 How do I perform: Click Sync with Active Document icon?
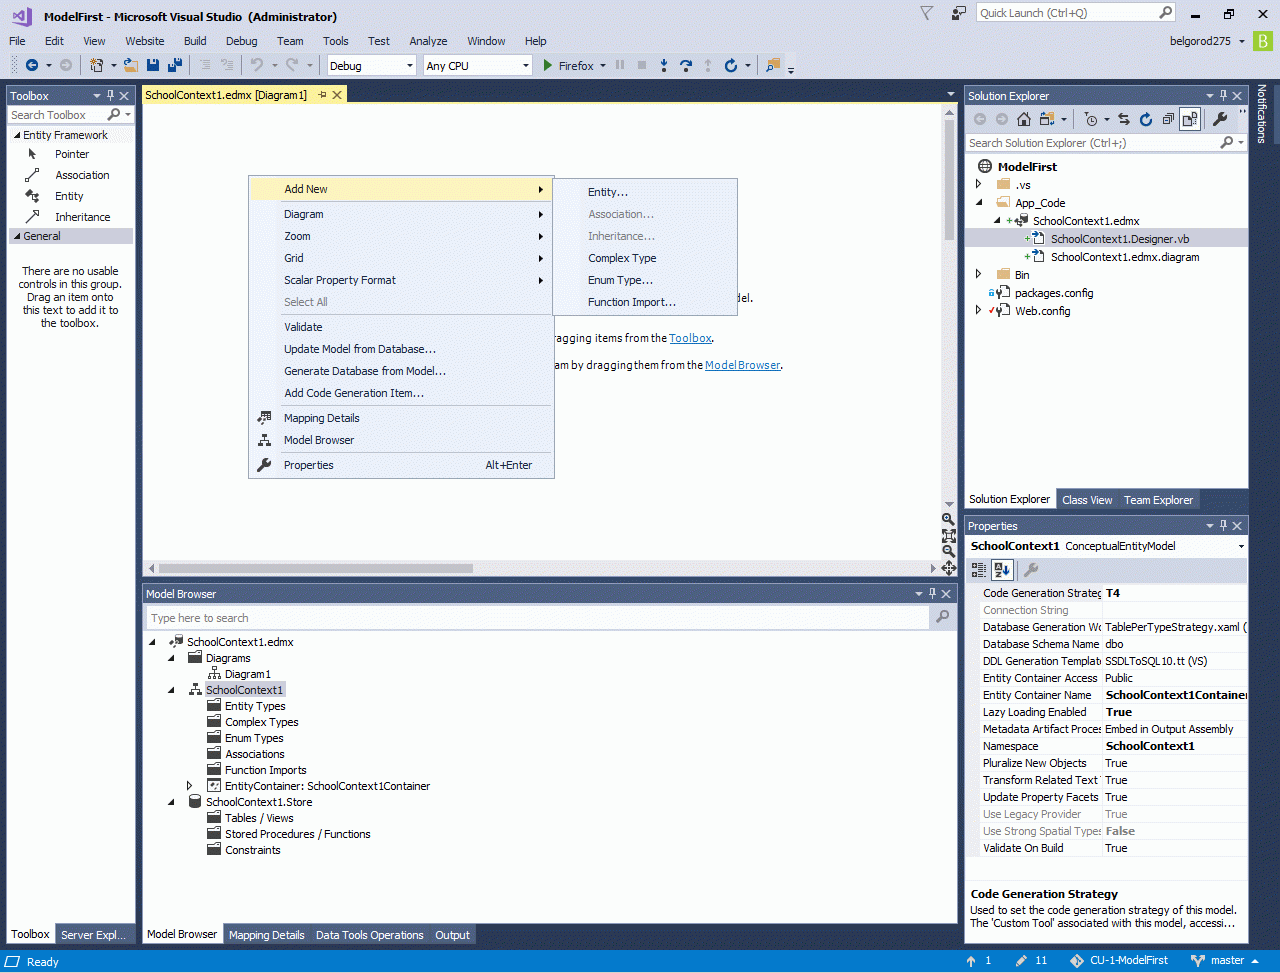(1124, 119)
